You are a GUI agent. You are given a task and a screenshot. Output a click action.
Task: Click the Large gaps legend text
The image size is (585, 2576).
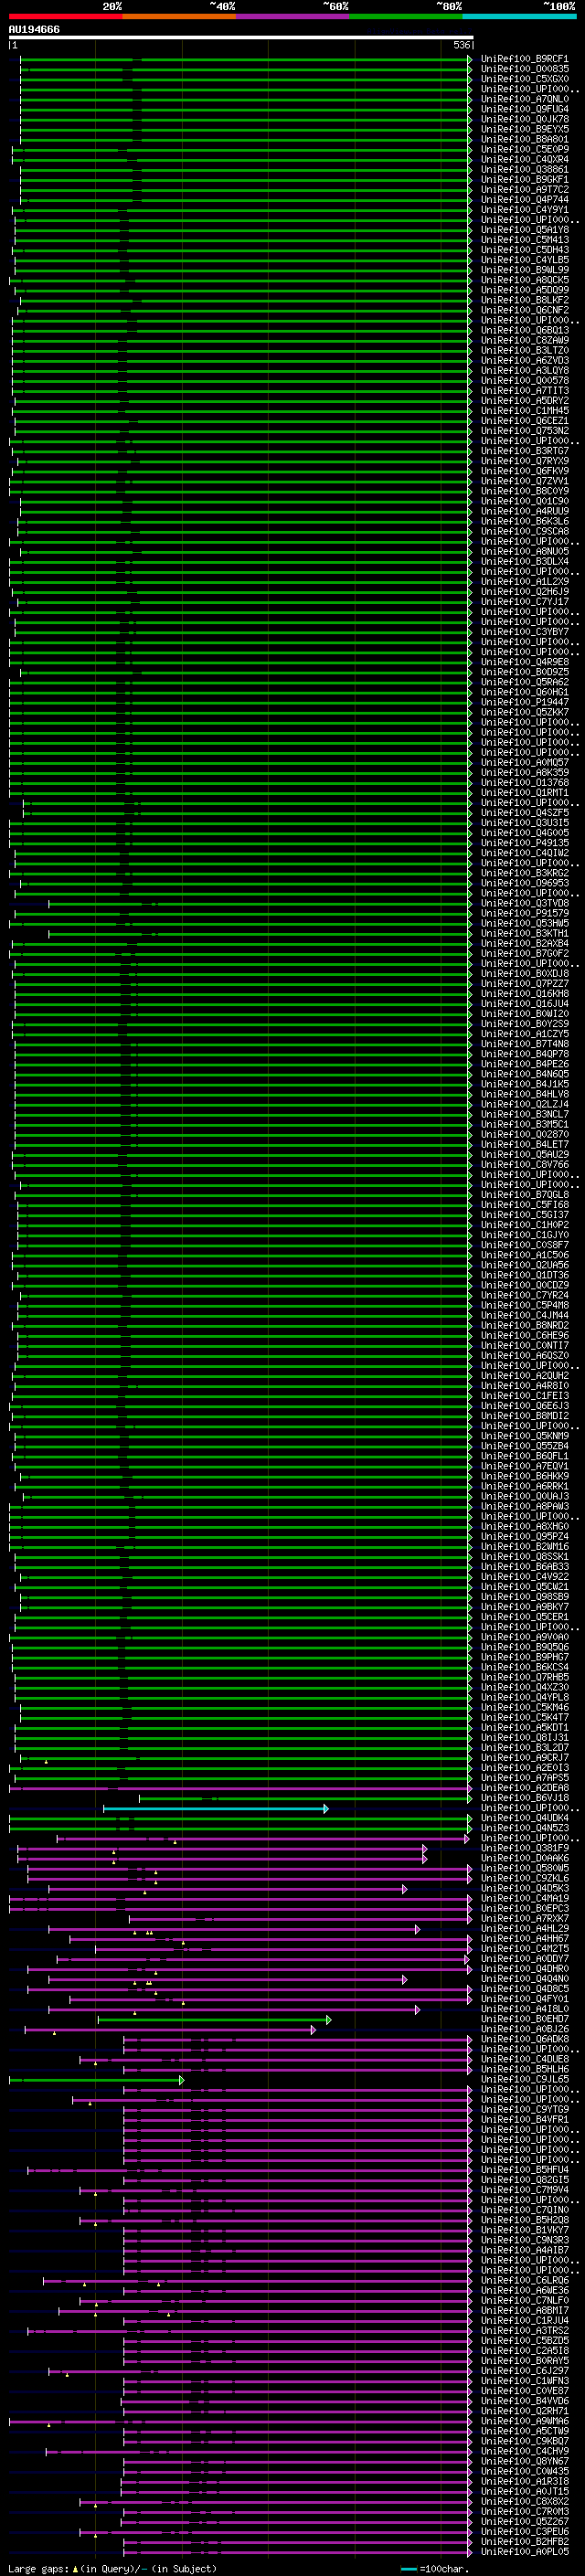pos(112,2569)
